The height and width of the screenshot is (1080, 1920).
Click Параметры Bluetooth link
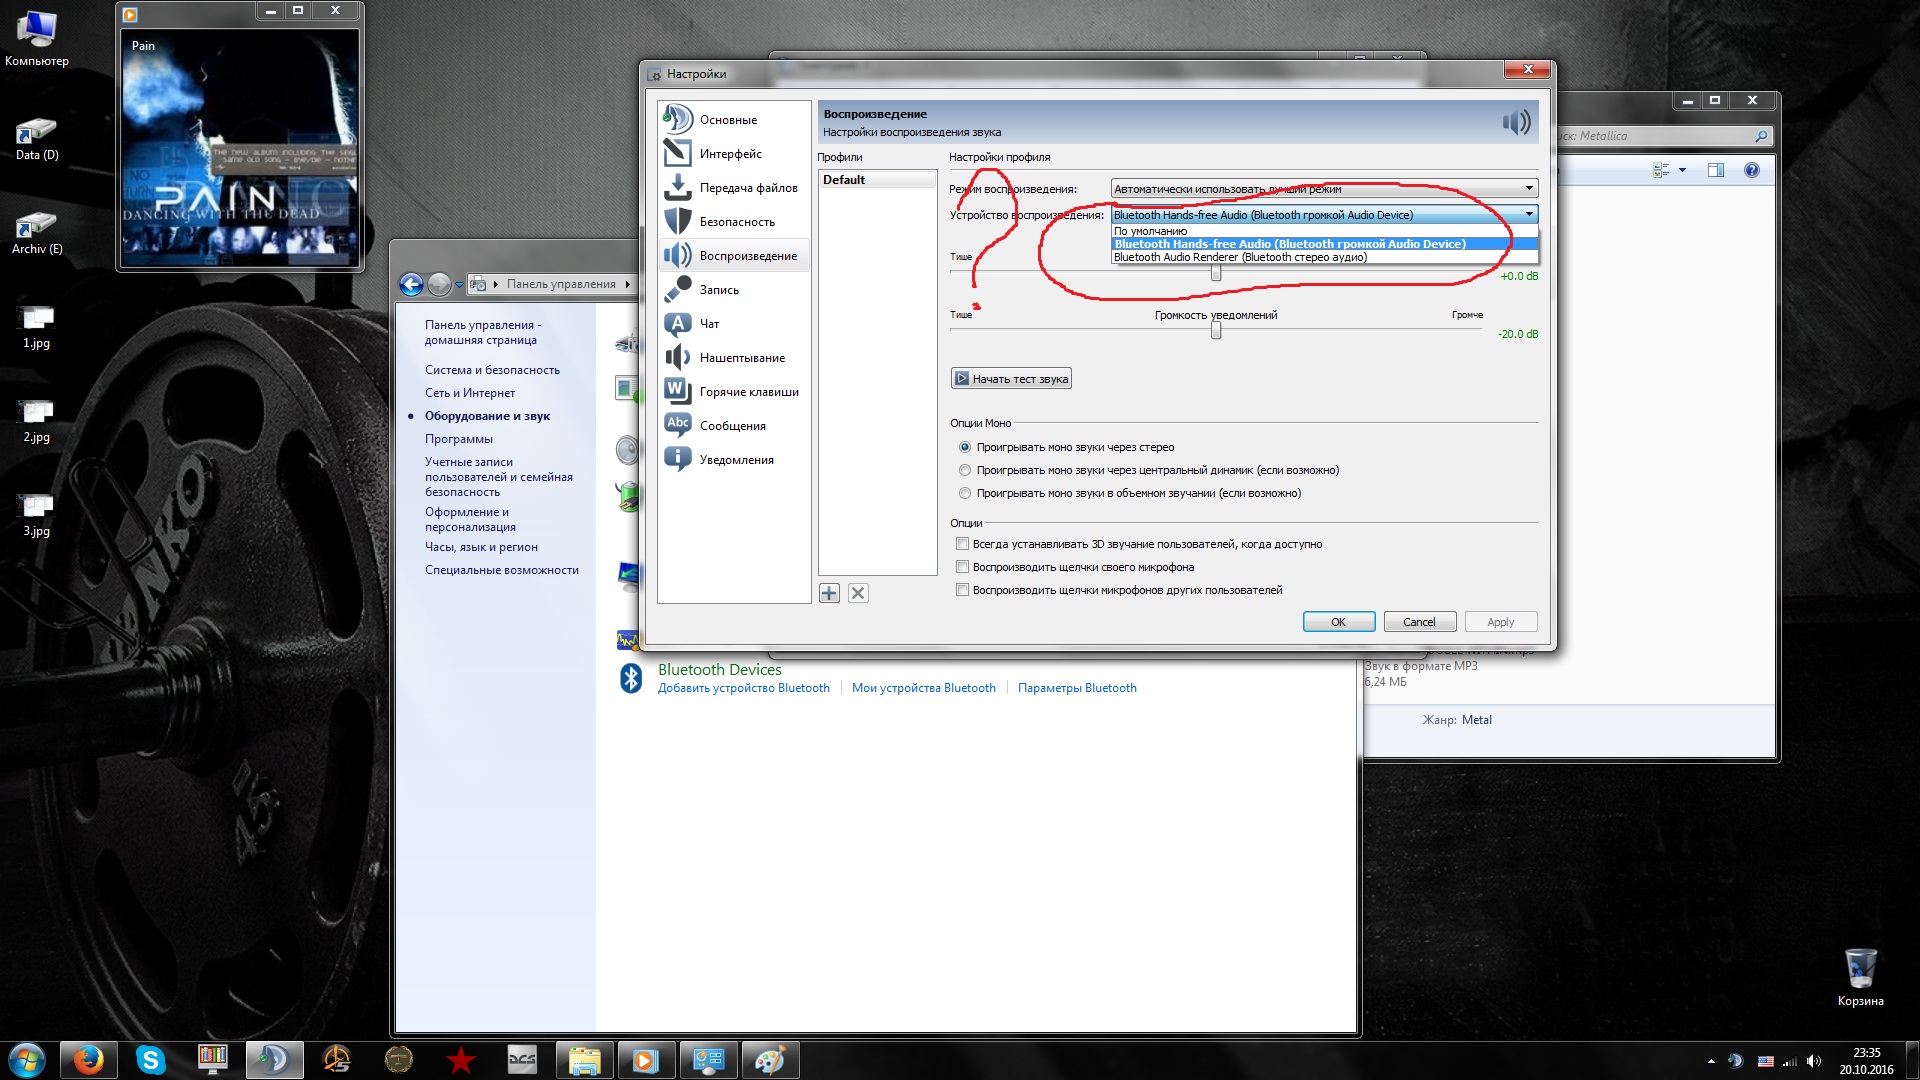click(1077, 688)
